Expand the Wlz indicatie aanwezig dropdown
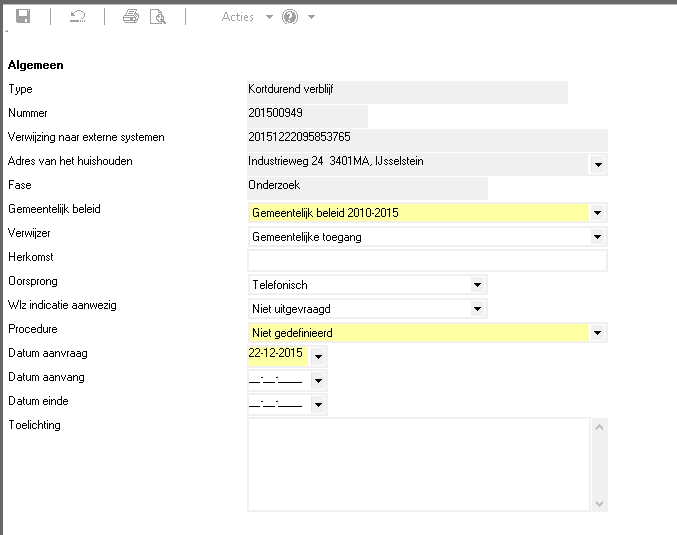677x535 pixels. pos(478,309)
